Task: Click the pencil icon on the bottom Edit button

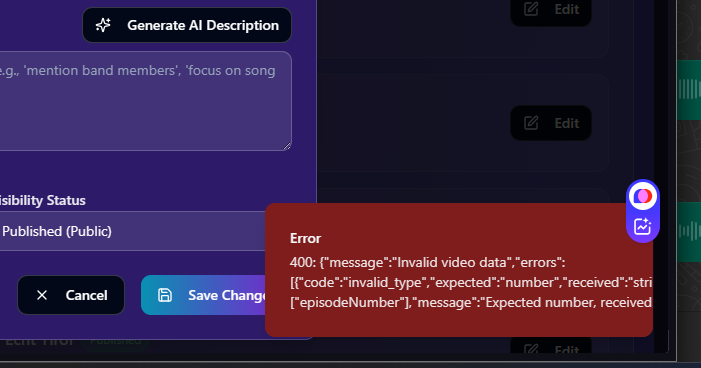Action: [x=531, y=349]
